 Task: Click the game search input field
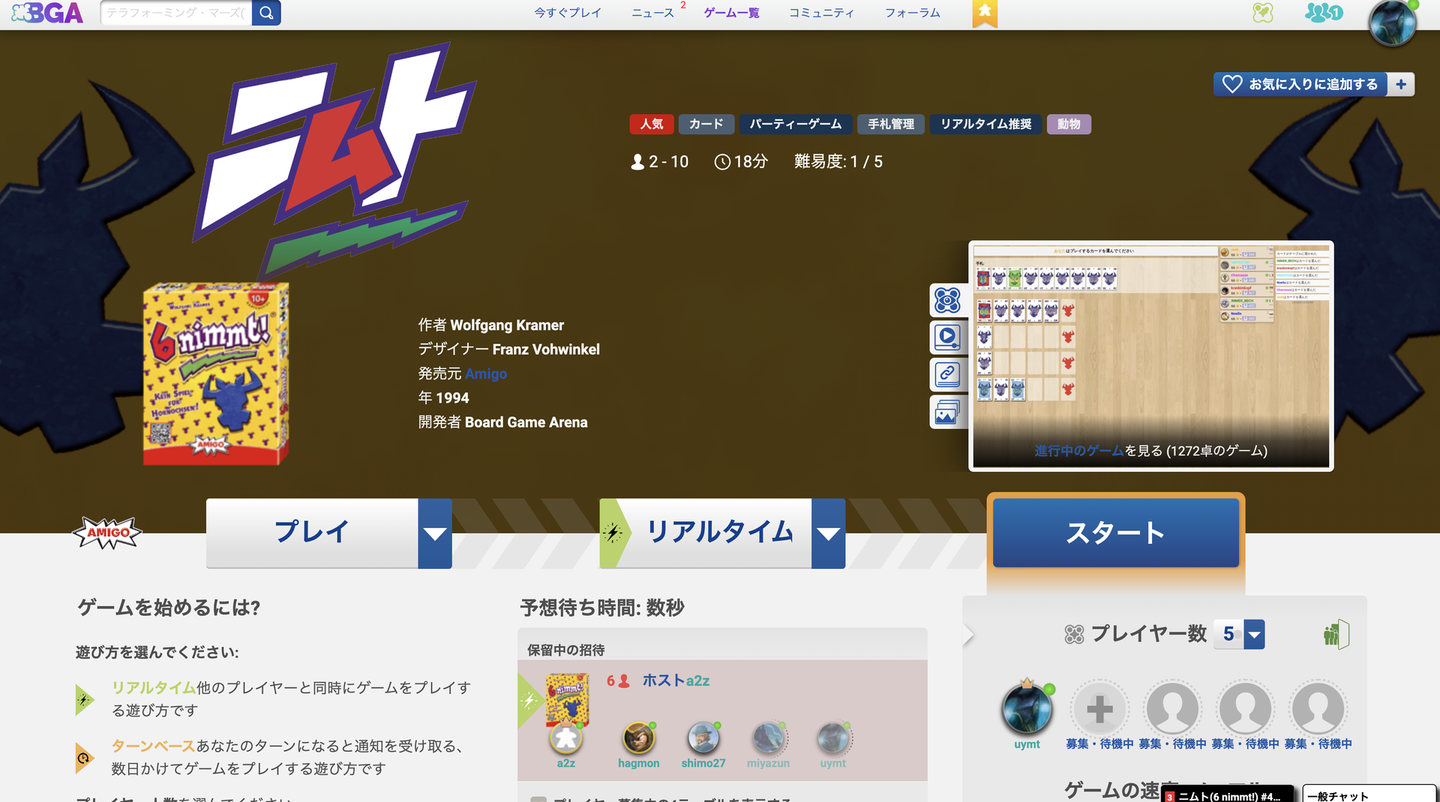click(x=176, y=13)
